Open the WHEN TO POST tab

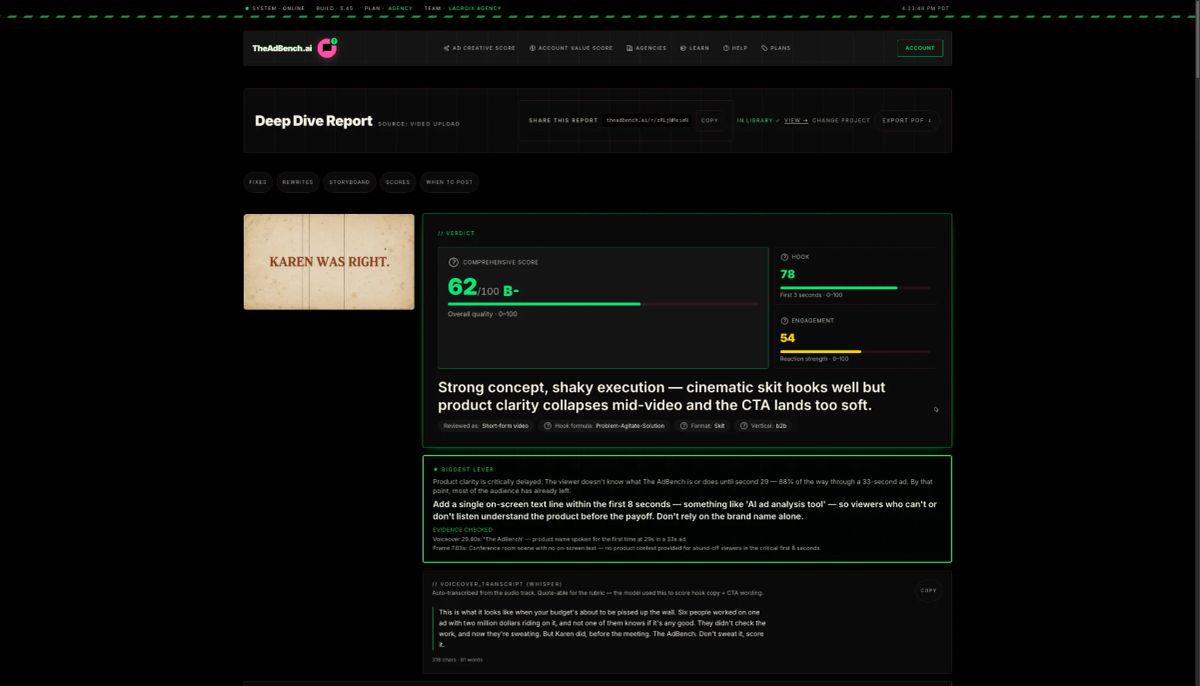click(449, 182)
